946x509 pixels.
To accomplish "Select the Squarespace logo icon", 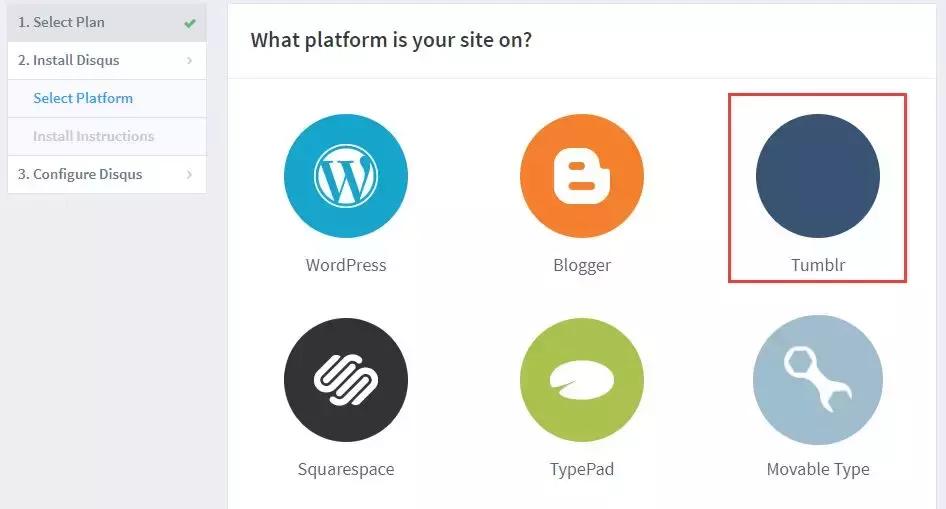I will coord(346,380).
